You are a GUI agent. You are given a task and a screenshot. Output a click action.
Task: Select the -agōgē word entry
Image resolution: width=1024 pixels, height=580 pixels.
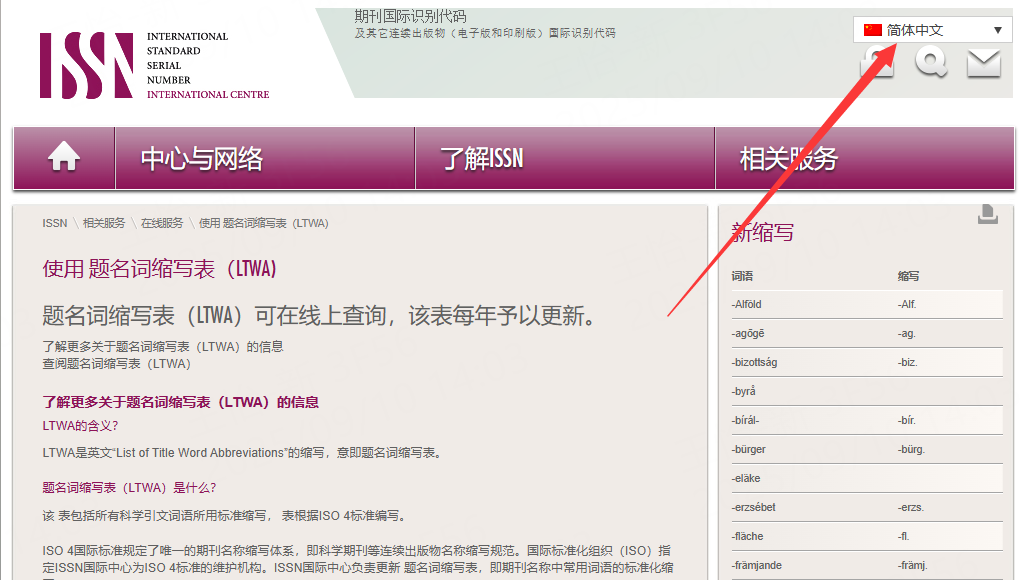pyautogui.click(x=748, y=334)
